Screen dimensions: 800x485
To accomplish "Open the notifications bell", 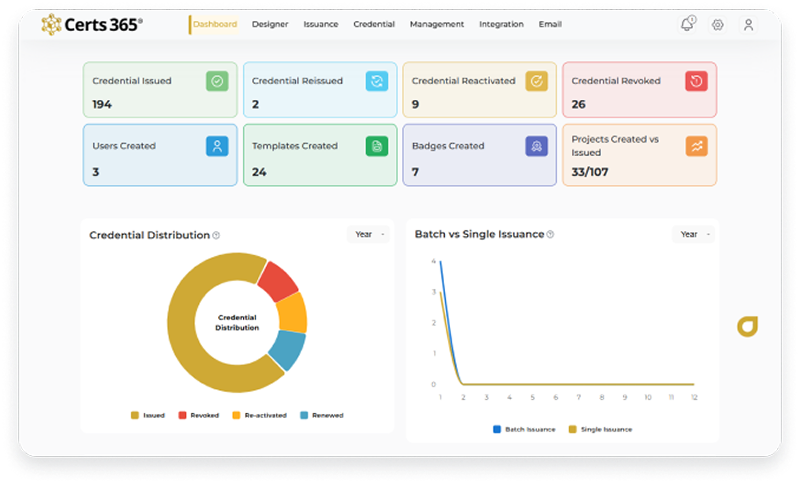I will point(688,24).
